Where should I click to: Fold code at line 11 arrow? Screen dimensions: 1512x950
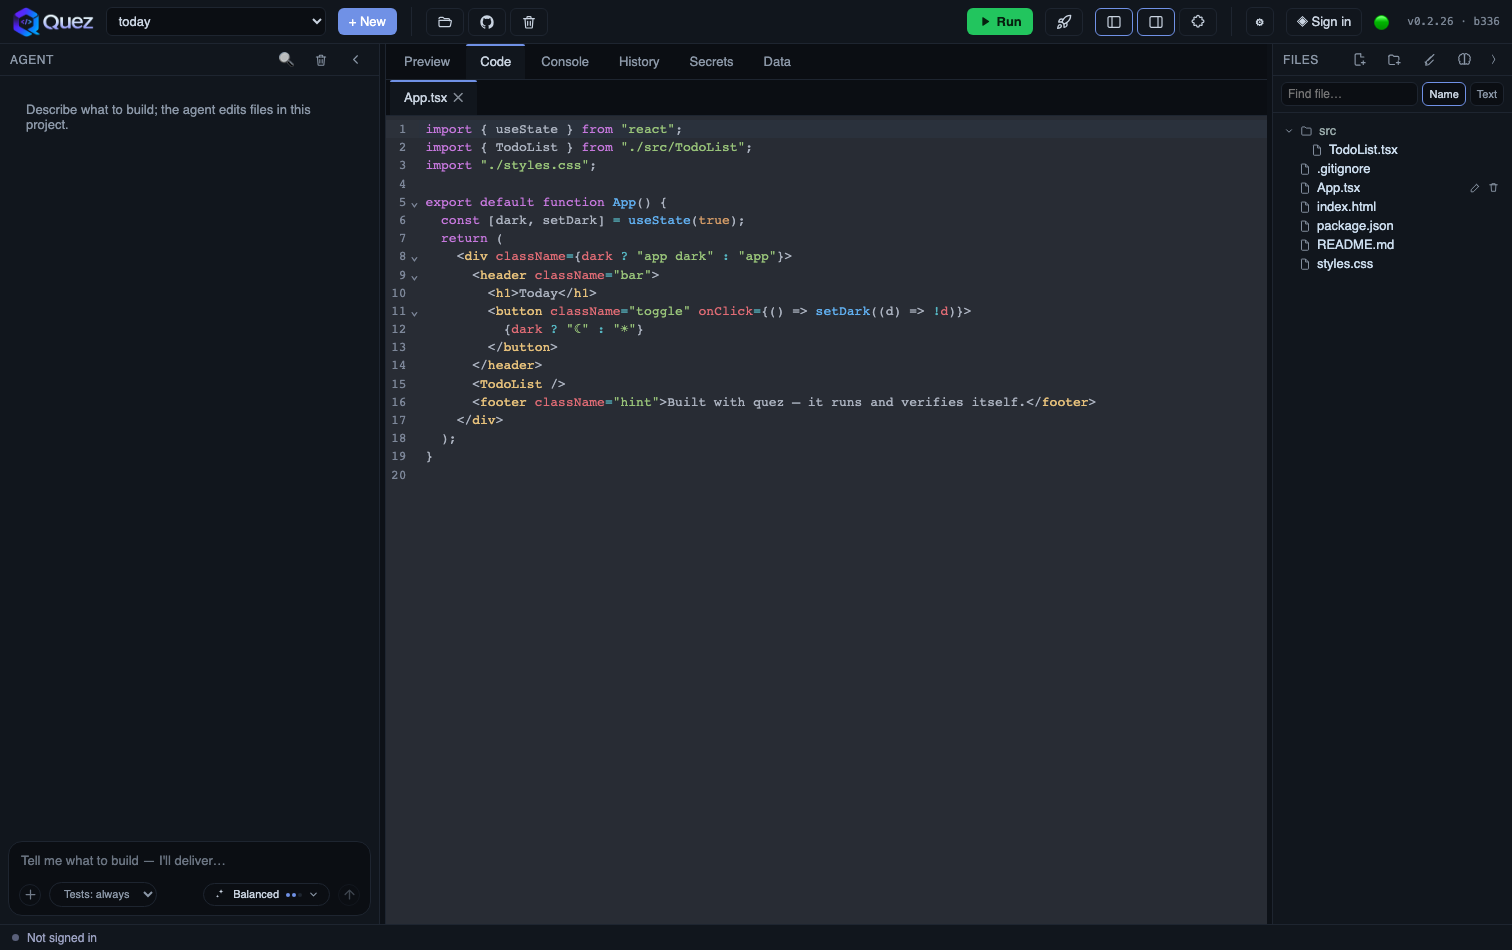click(x=414, y=312)
